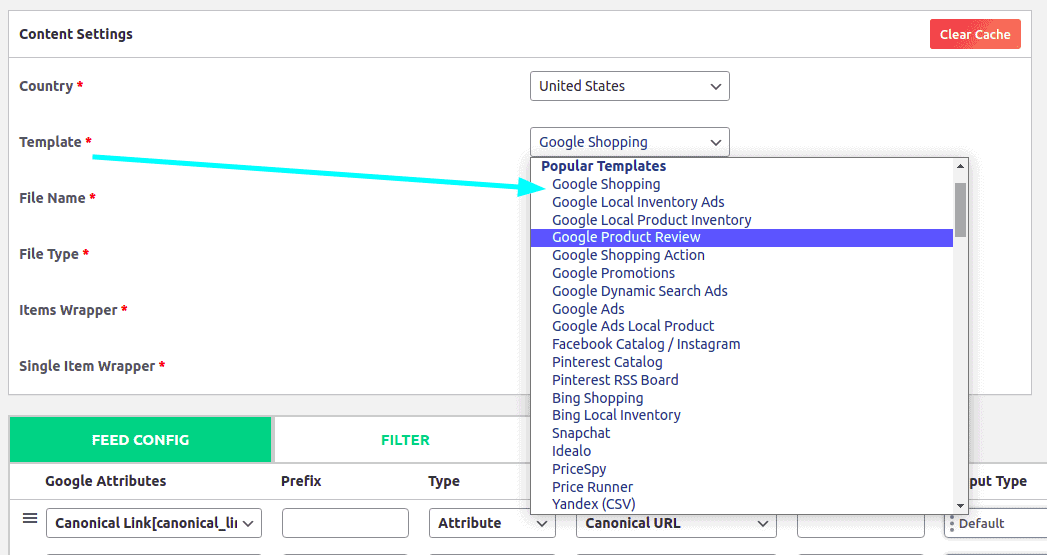Open the FILTER tab
Viewport: 1047px width, 555px height.
405,440
